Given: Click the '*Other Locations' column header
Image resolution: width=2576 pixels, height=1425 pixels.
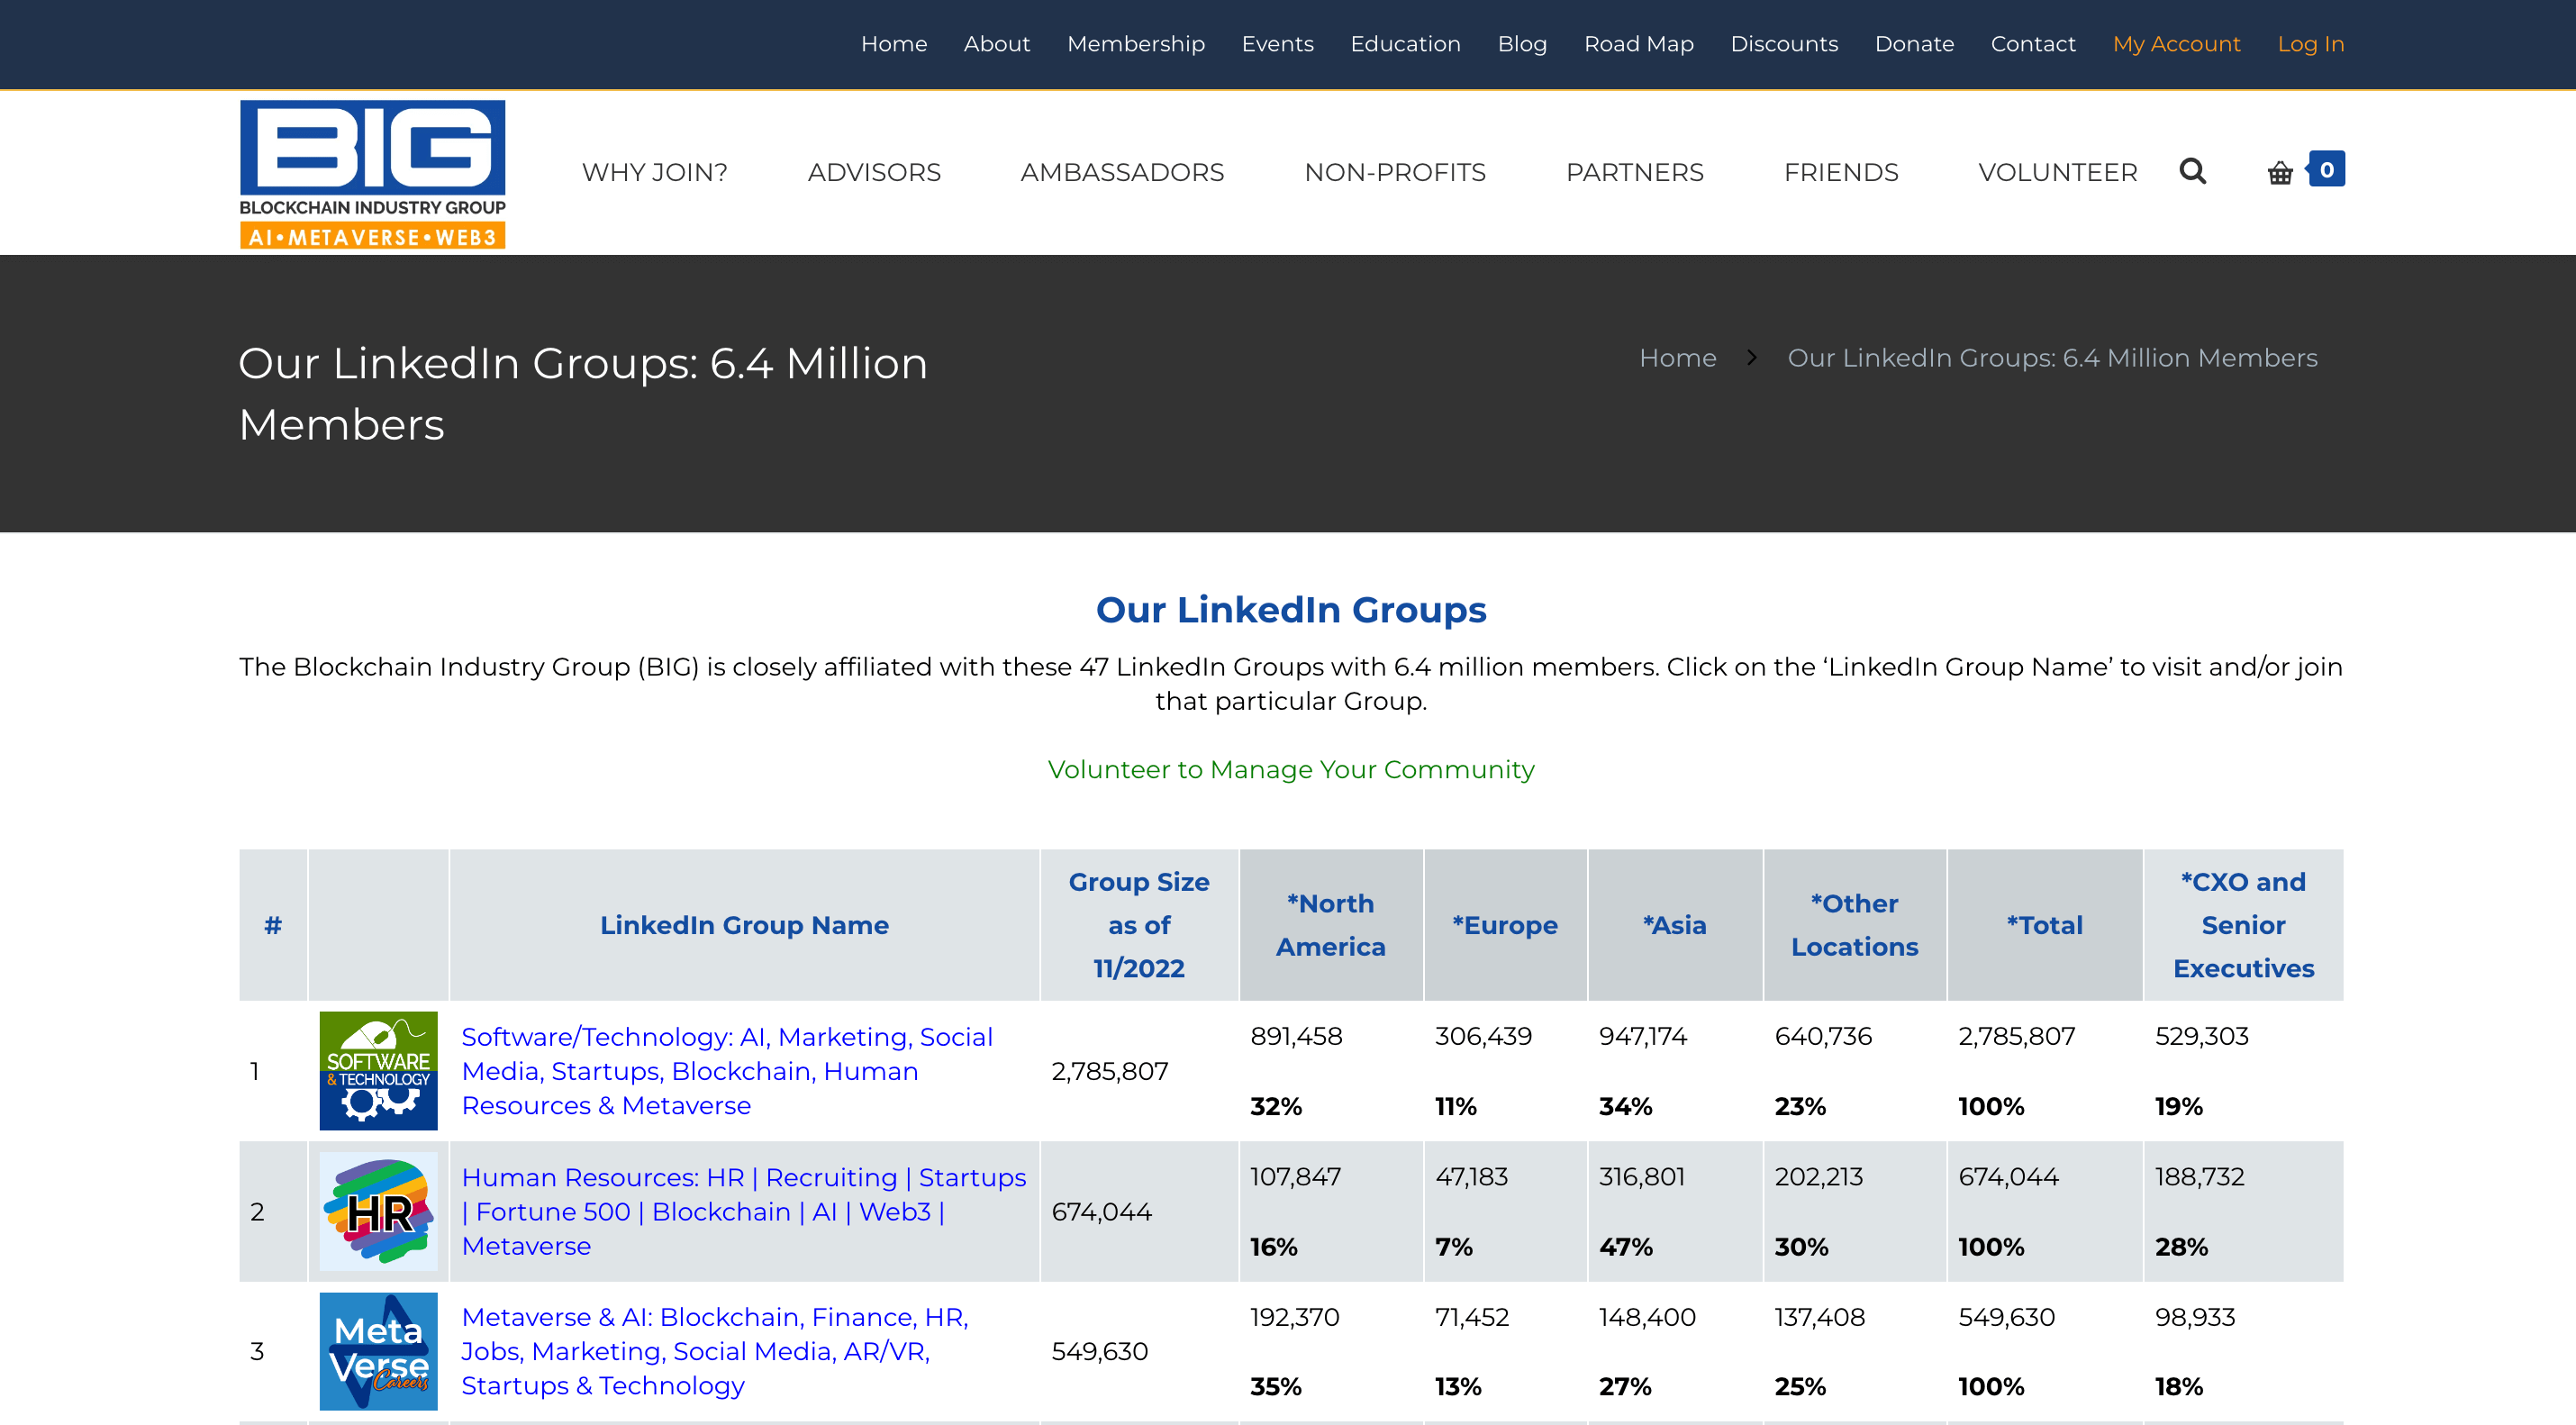Looking at the screenshot, I should coord(1854,925).
